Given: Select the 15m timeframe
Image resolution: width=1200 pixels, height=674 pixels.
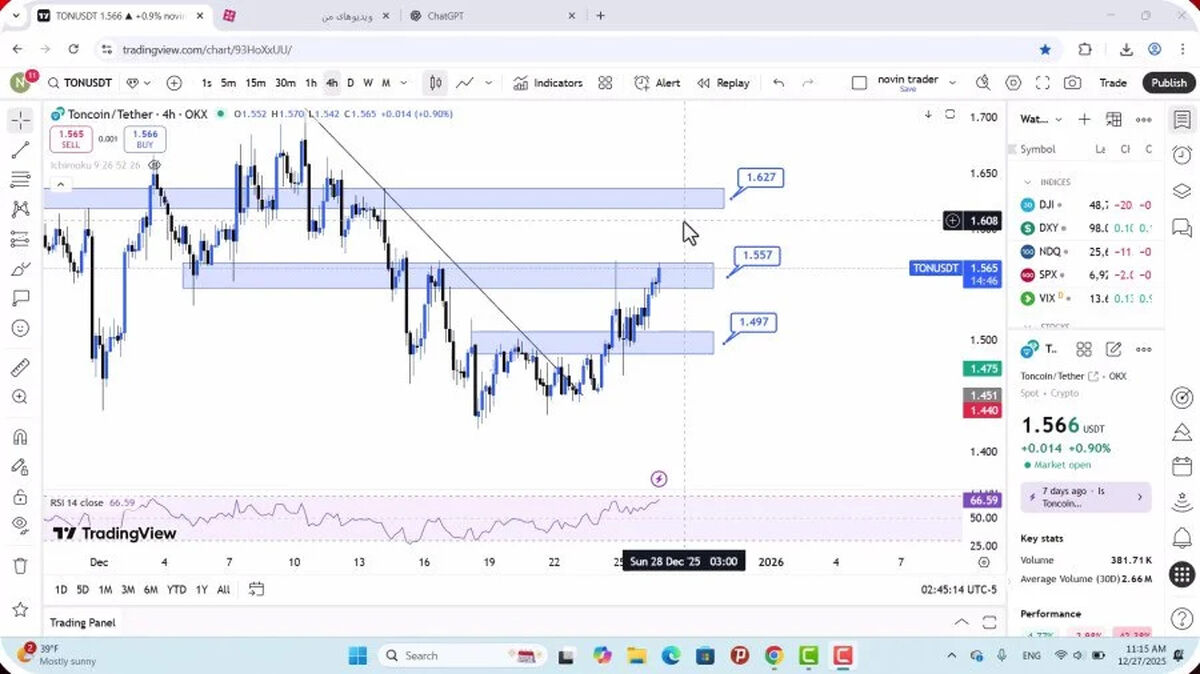Looking at the screenshot, I should [x=255, y=83].
